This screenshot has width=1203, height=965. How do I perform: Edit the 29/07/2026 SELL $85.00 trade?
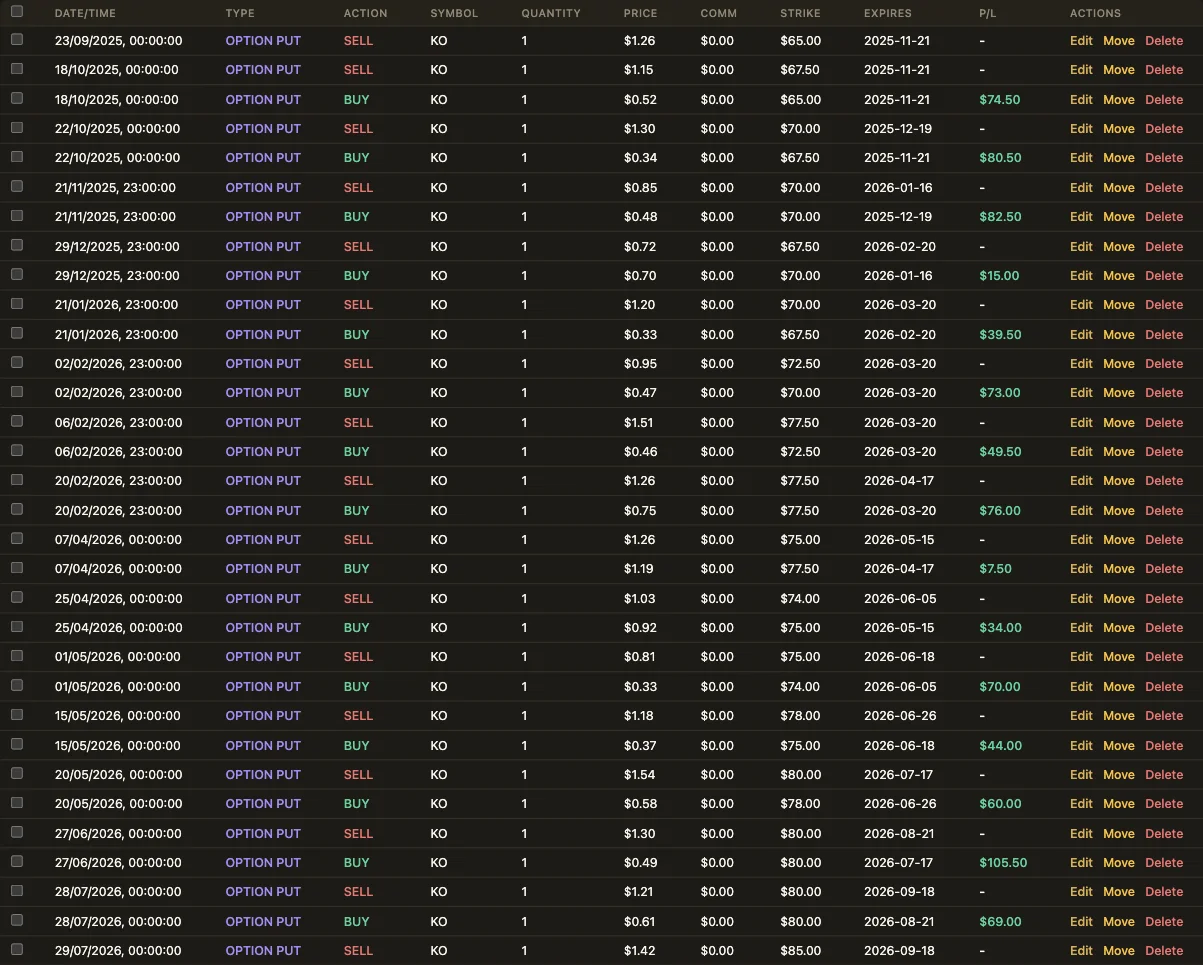click(1081, 951)
